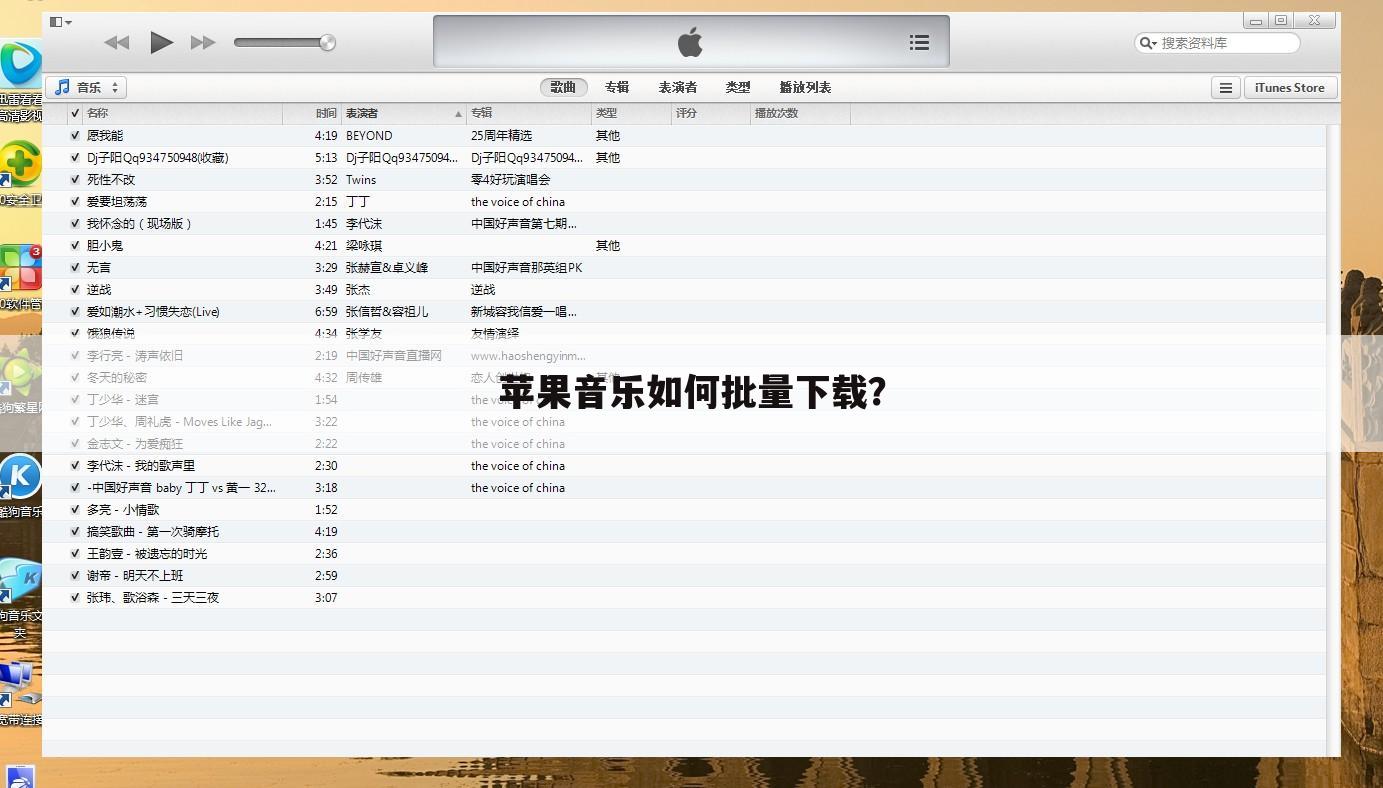Uncheck the checkbox next to 愿我能

pyautogui.click(x=74, y=135)
